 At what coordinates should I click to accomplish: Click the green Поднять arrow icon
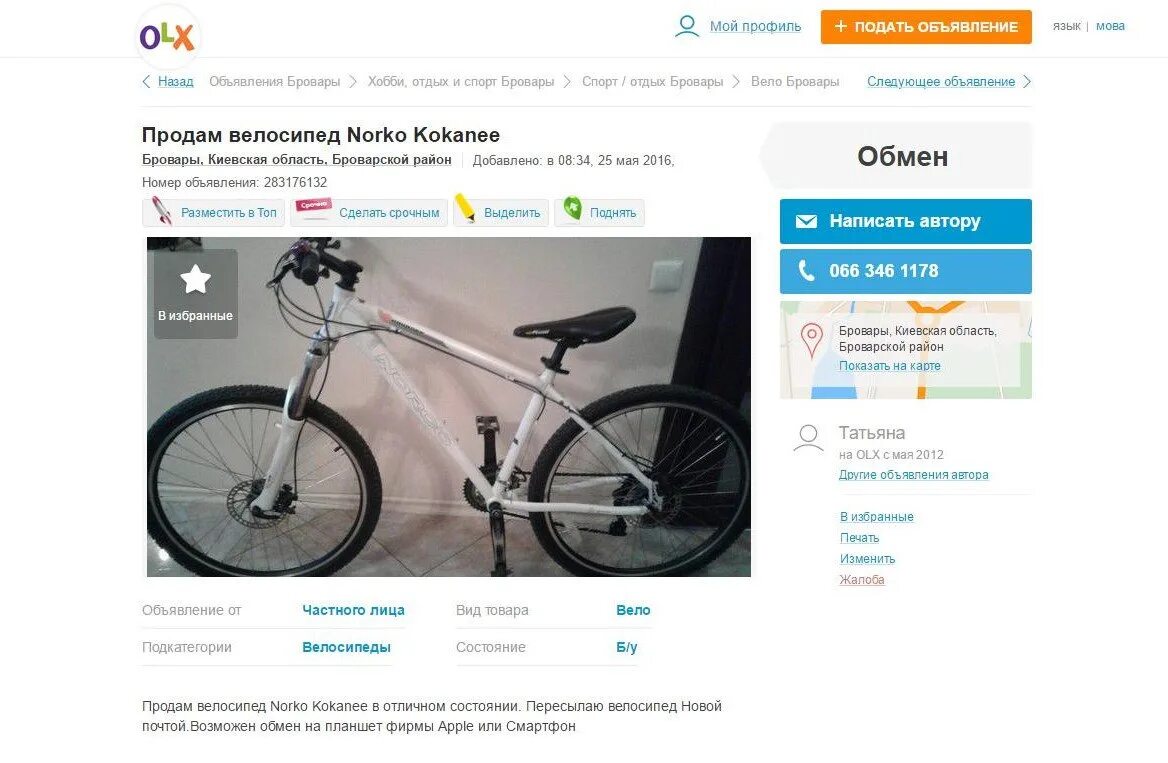pyautogui.click(x=572, y=208)
